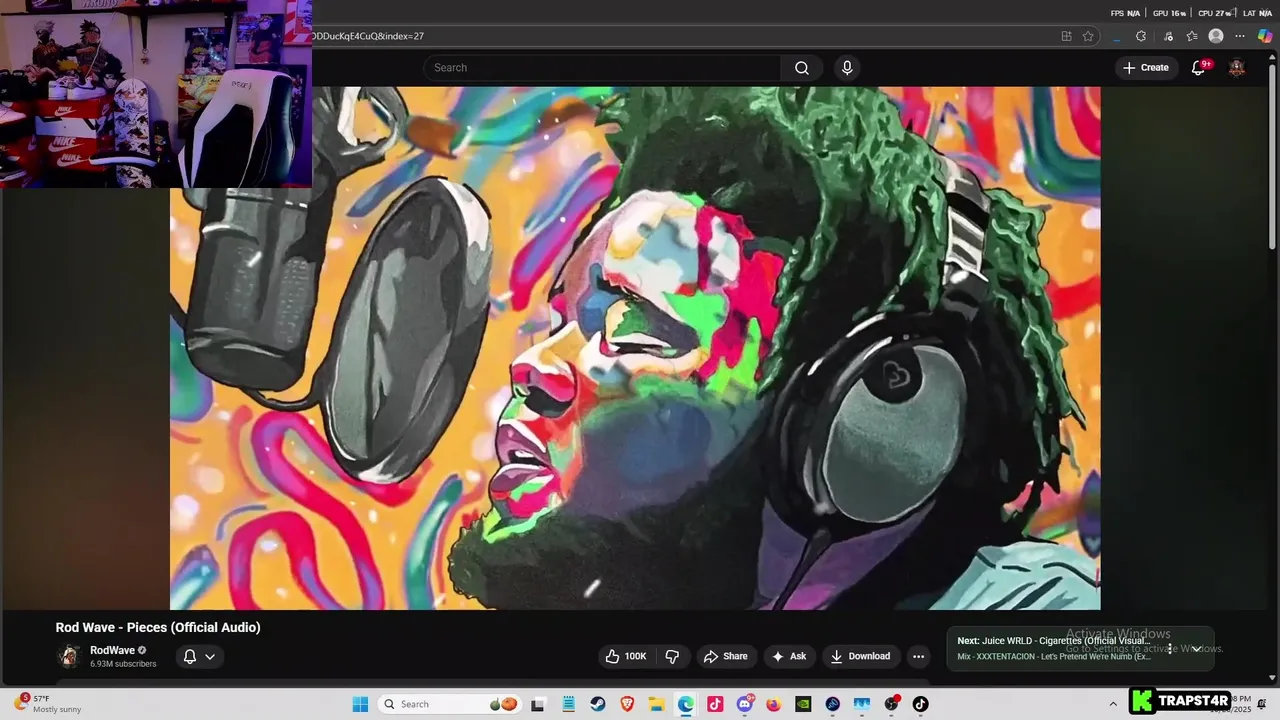The image size is (1280, 720).
Task: Share the video
Action: (x=726, y=656)
